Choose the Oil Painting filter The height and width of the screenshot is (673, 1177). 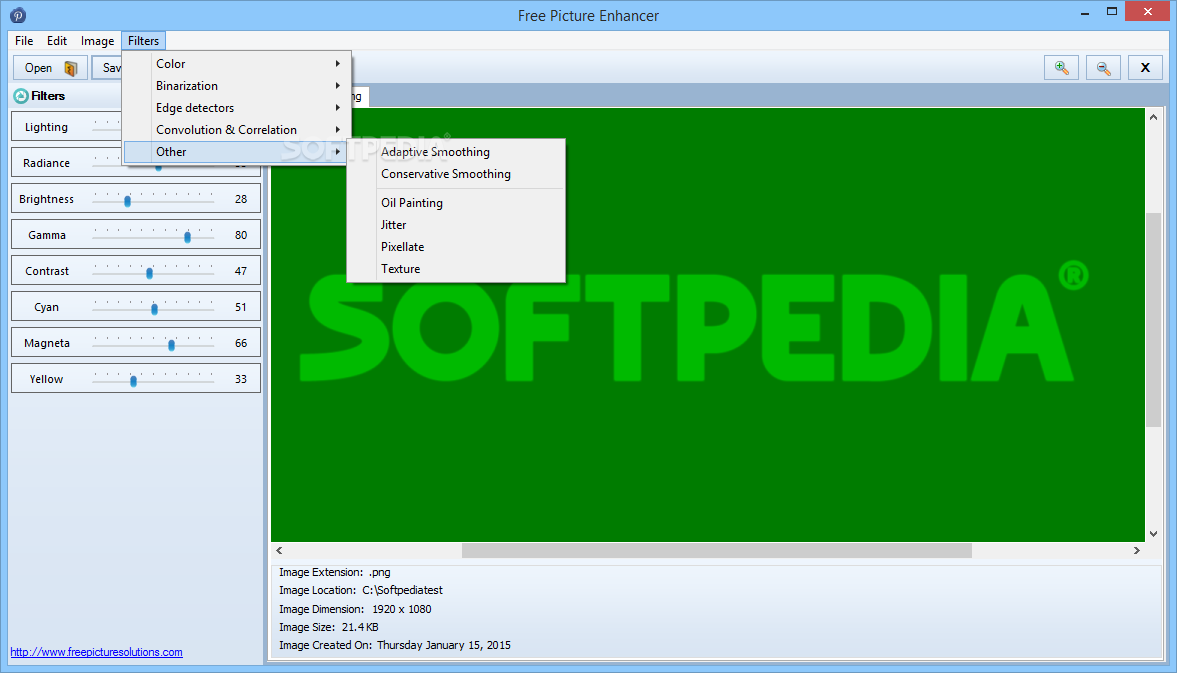(456, 203)
